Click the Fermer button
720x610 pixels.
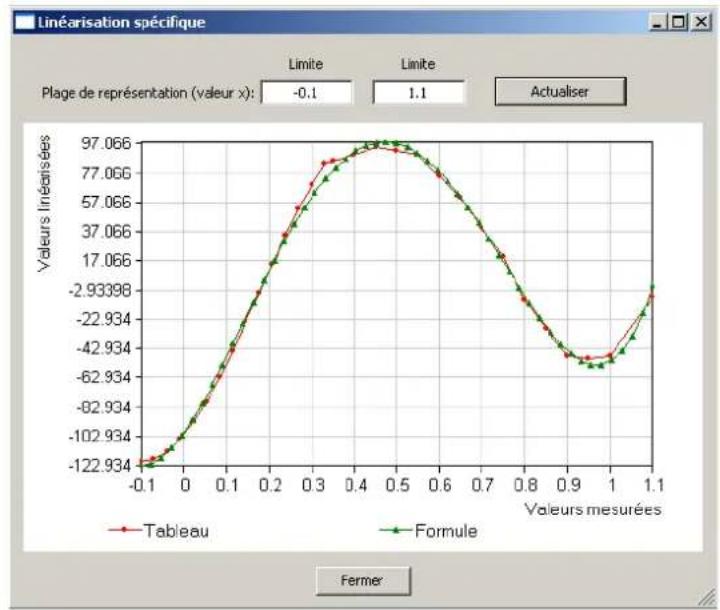(363, 581)
